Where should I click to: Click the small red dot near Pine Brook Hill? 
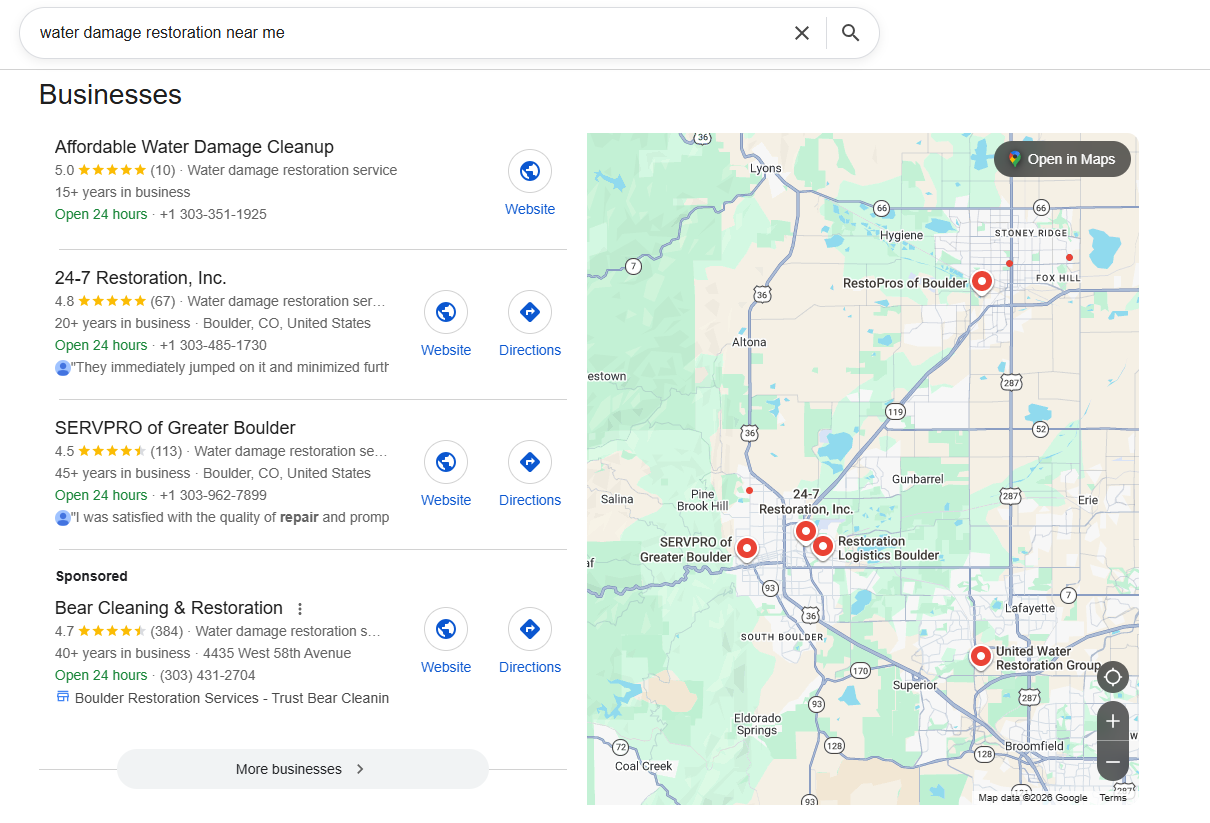(749, 490)
